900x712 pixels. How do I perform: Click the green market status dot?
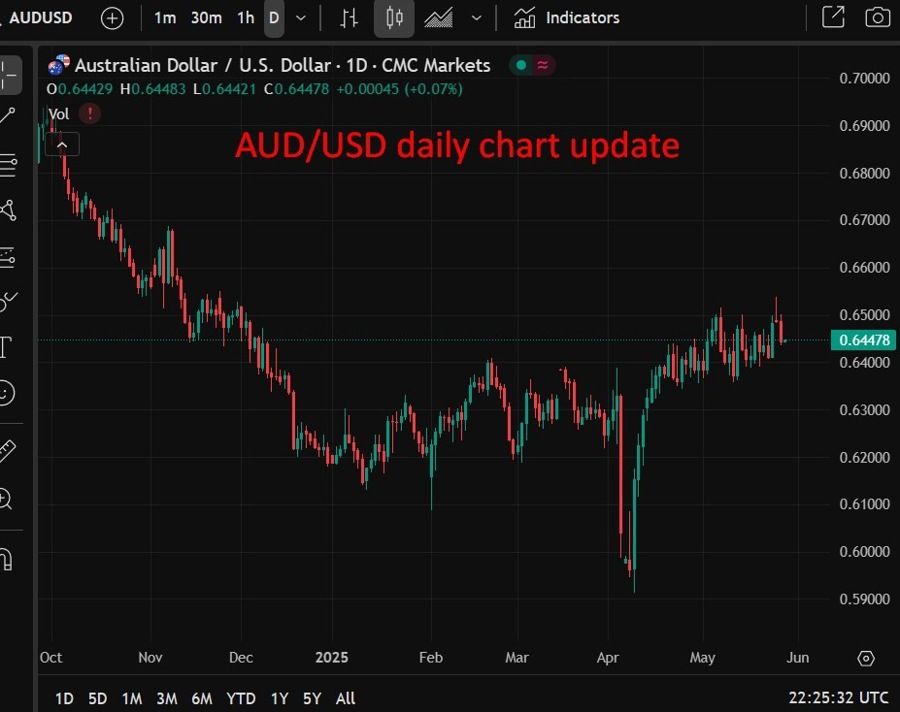coord(521,65)
